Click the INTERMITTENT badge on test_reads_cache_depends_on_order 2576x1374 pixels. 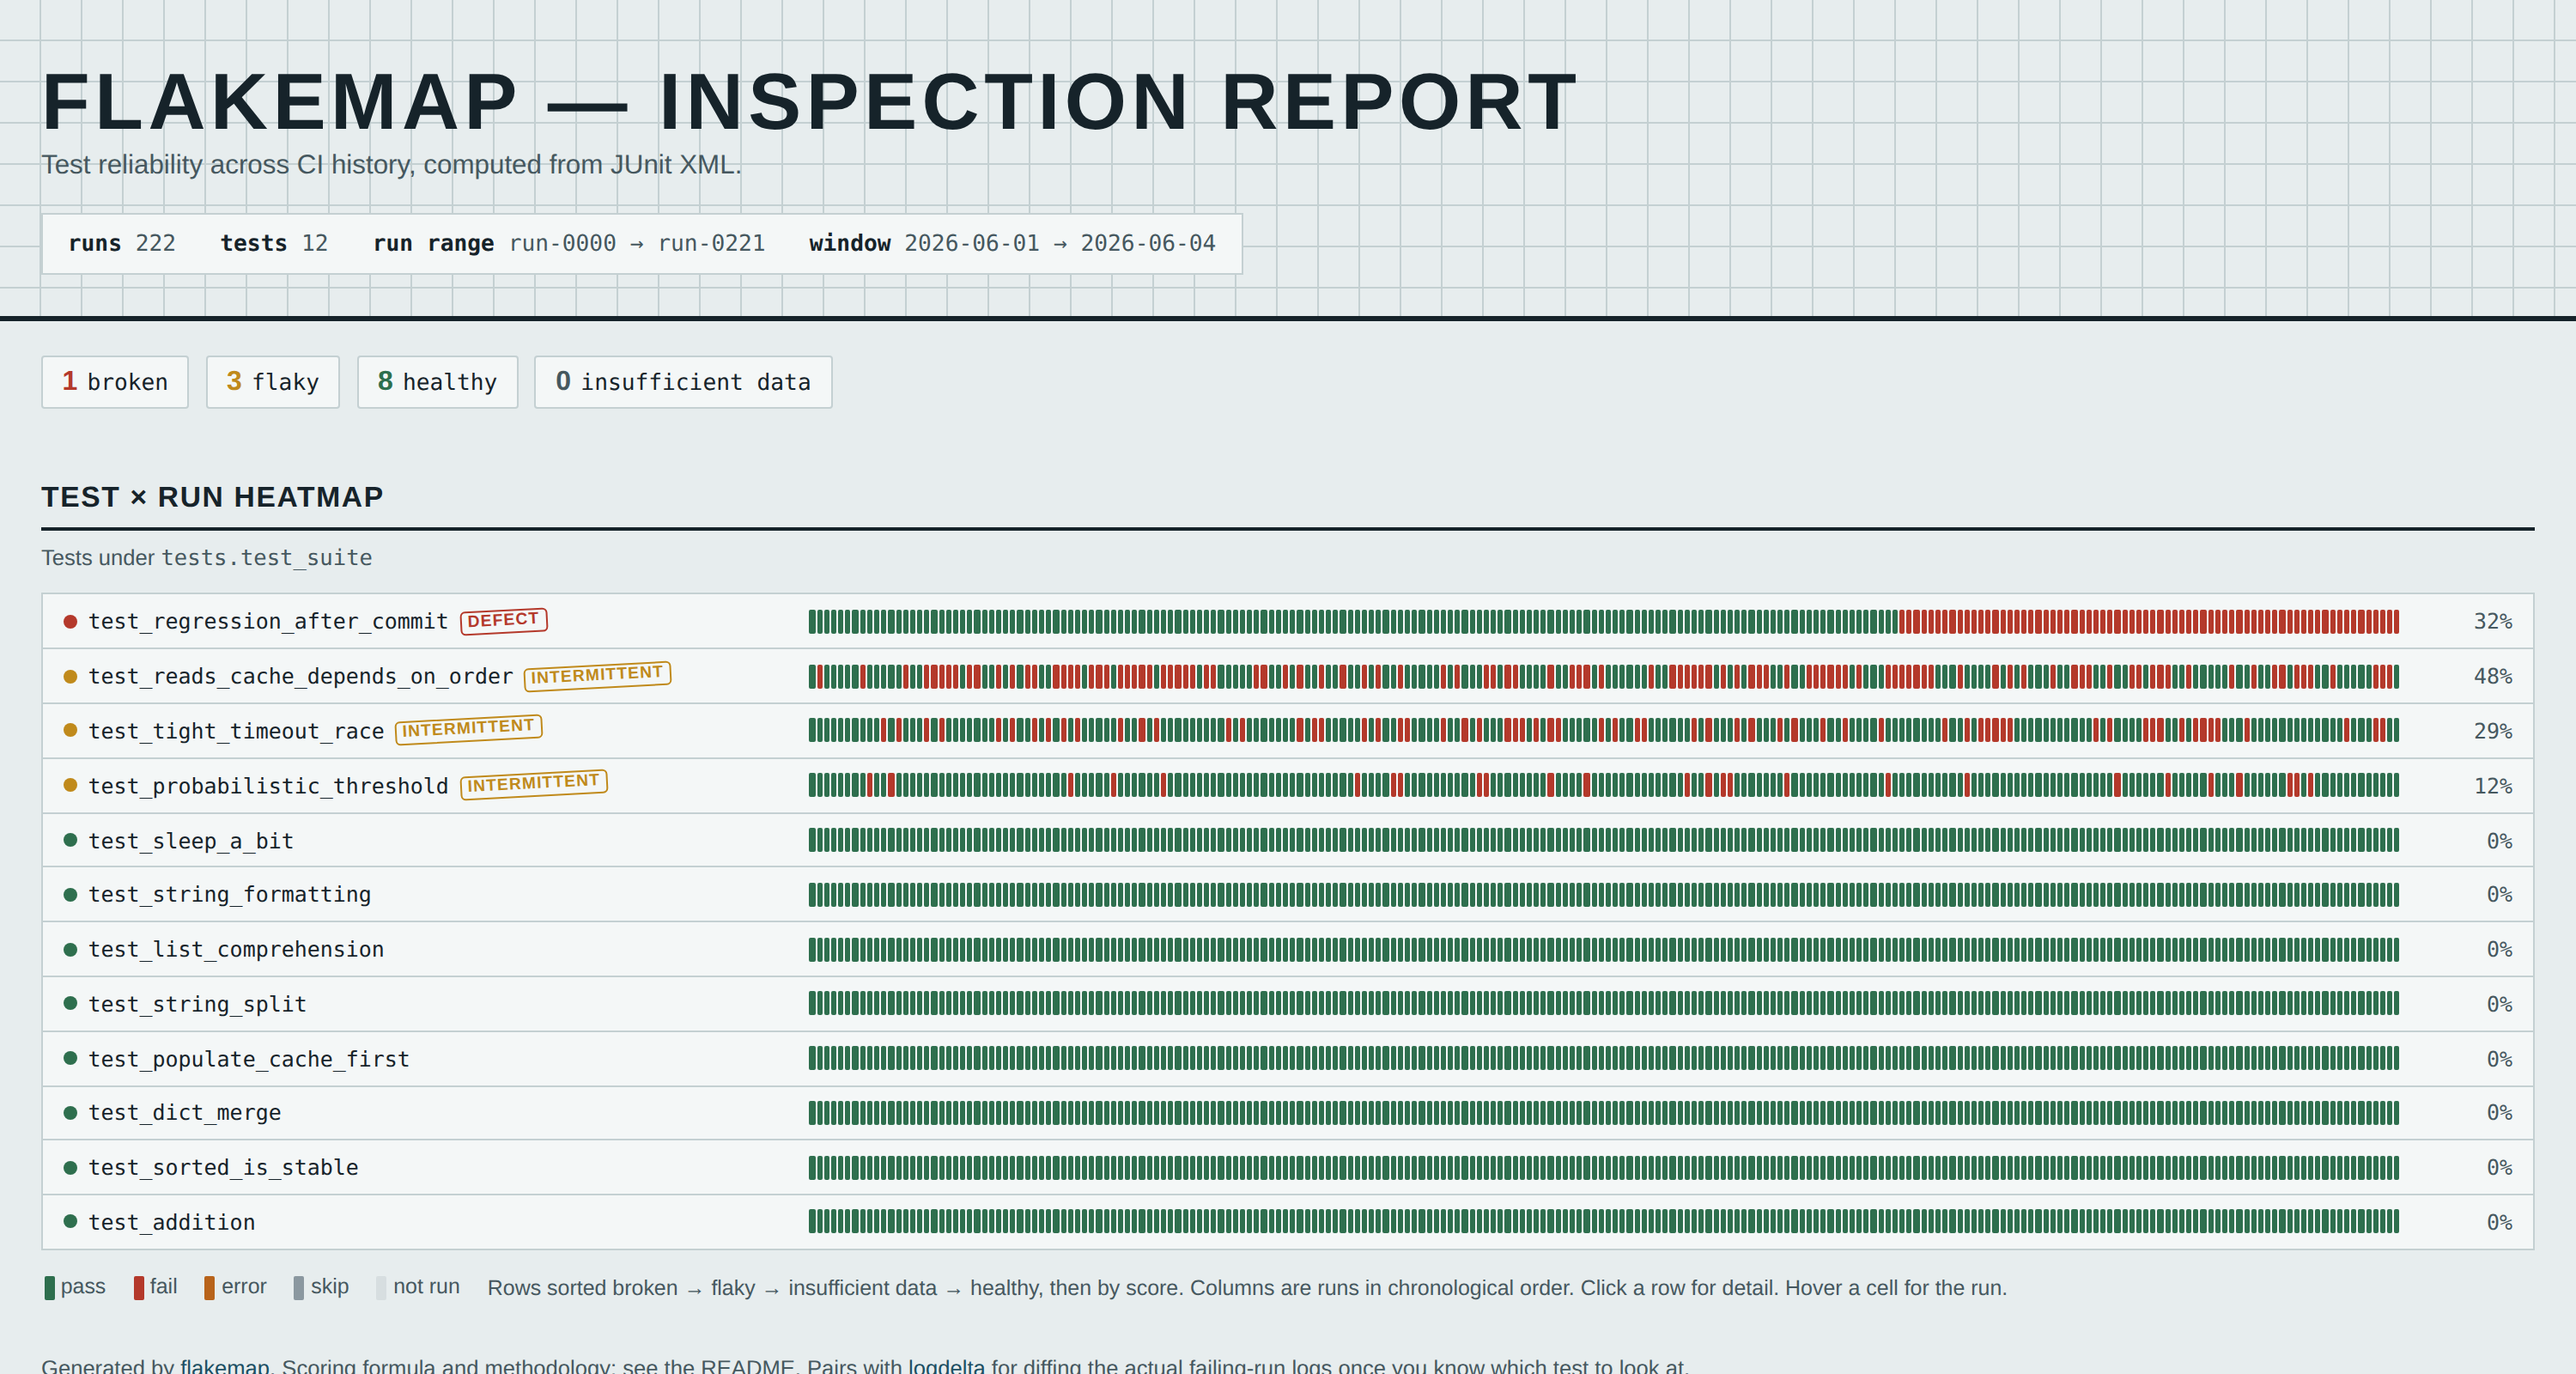(597, 675)
